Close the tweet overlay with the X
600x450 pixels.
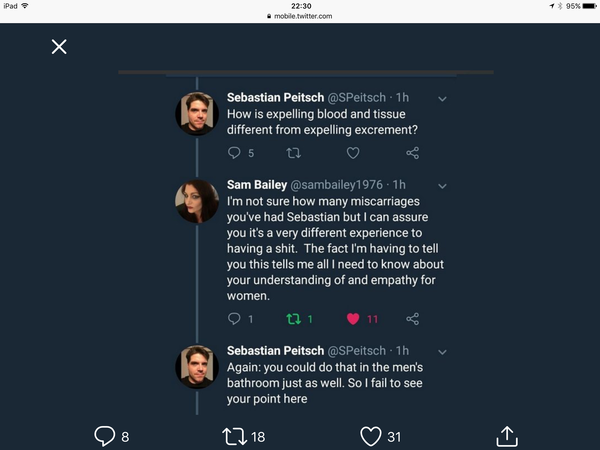(59, 47)
